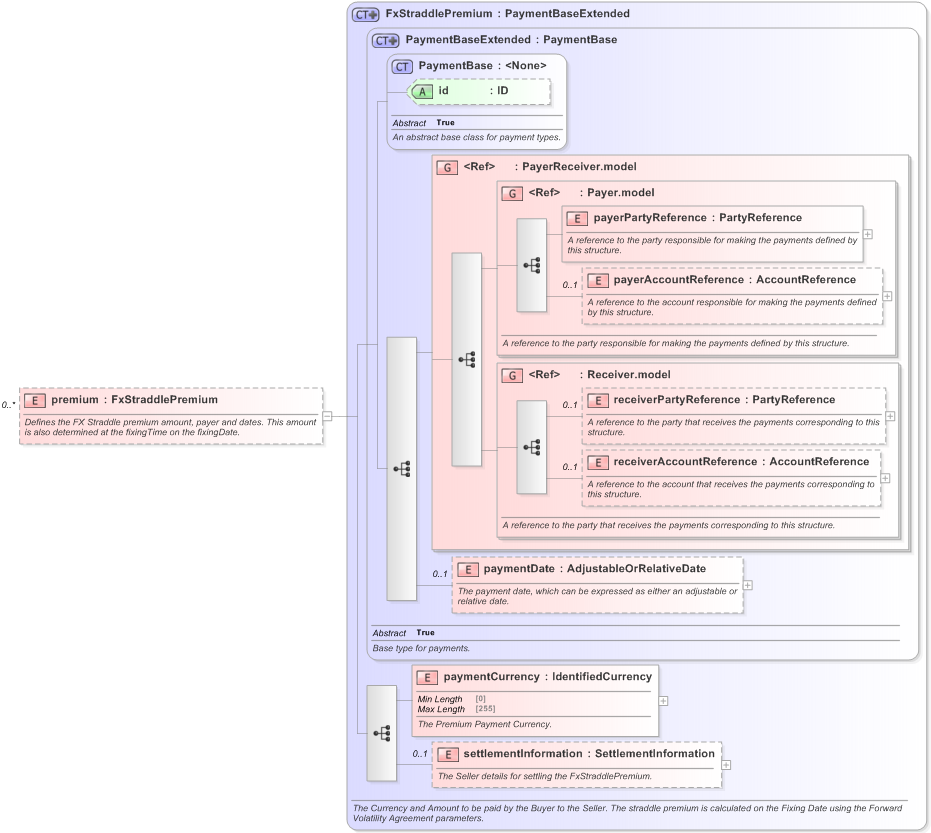Screen dimensions: 931x833
Task: Click the E icon of paymentCurrency
Action: 427,677
